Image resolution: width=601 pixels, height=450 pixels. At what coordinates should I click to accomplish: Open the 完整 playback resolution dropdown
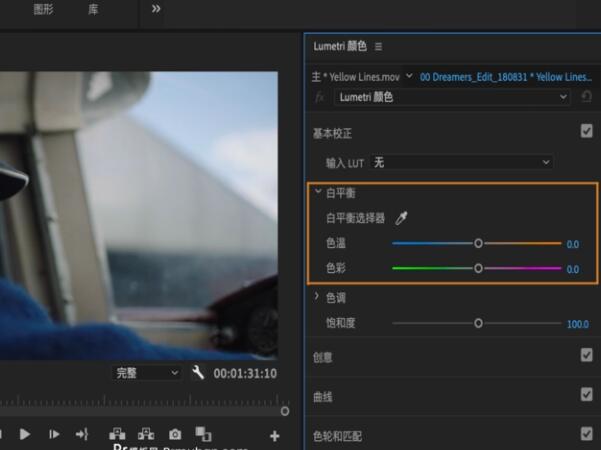point(147,373)
